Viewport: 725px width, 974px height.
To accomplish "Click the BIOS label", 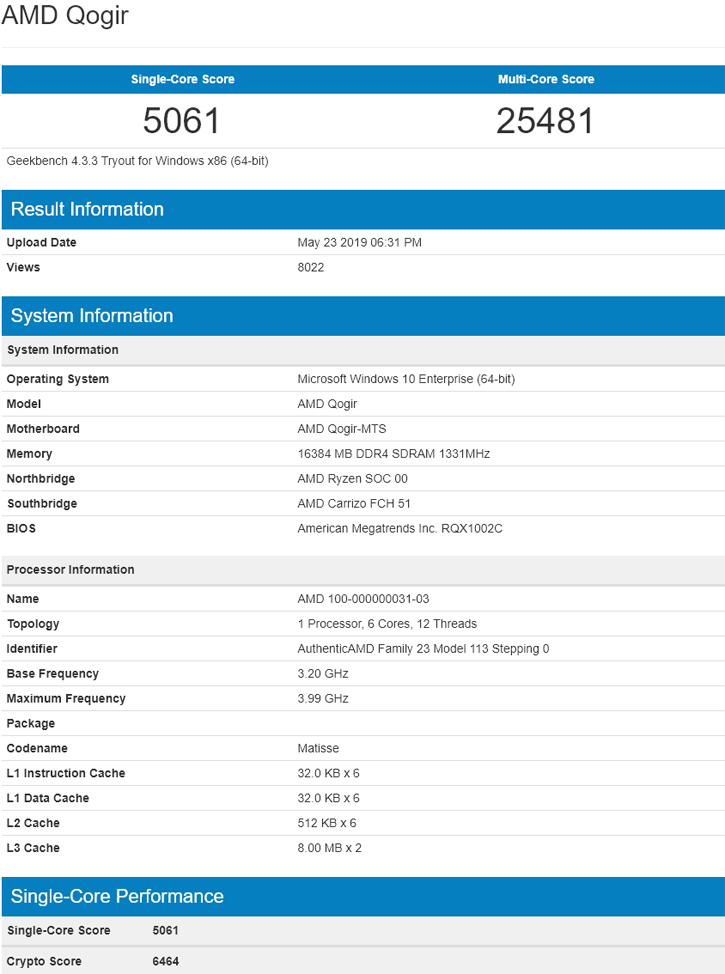I will (x=21, y=528).
